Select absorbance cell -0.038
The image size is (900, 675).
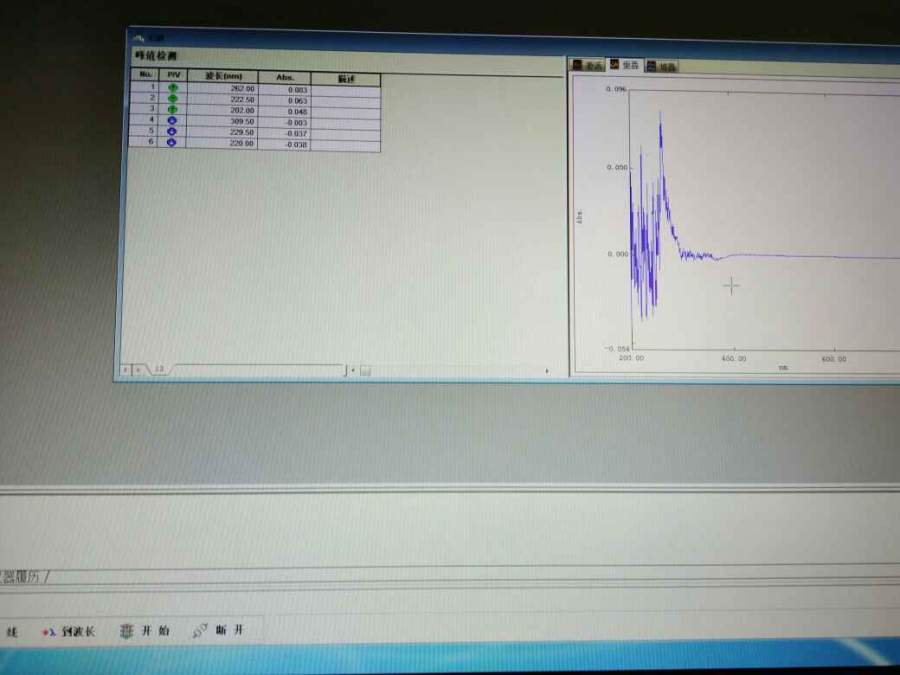[284, 144]
